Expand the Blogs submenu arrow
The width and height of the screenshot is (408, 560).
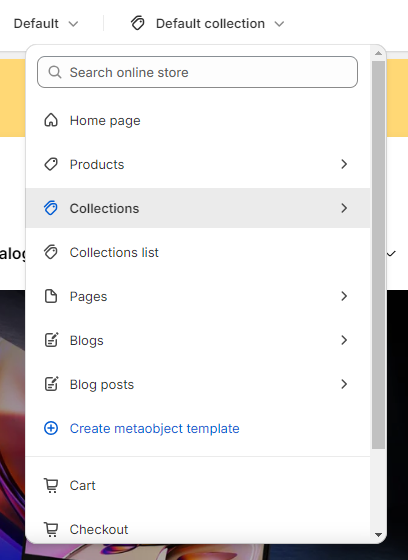click(x=344, y=340)
